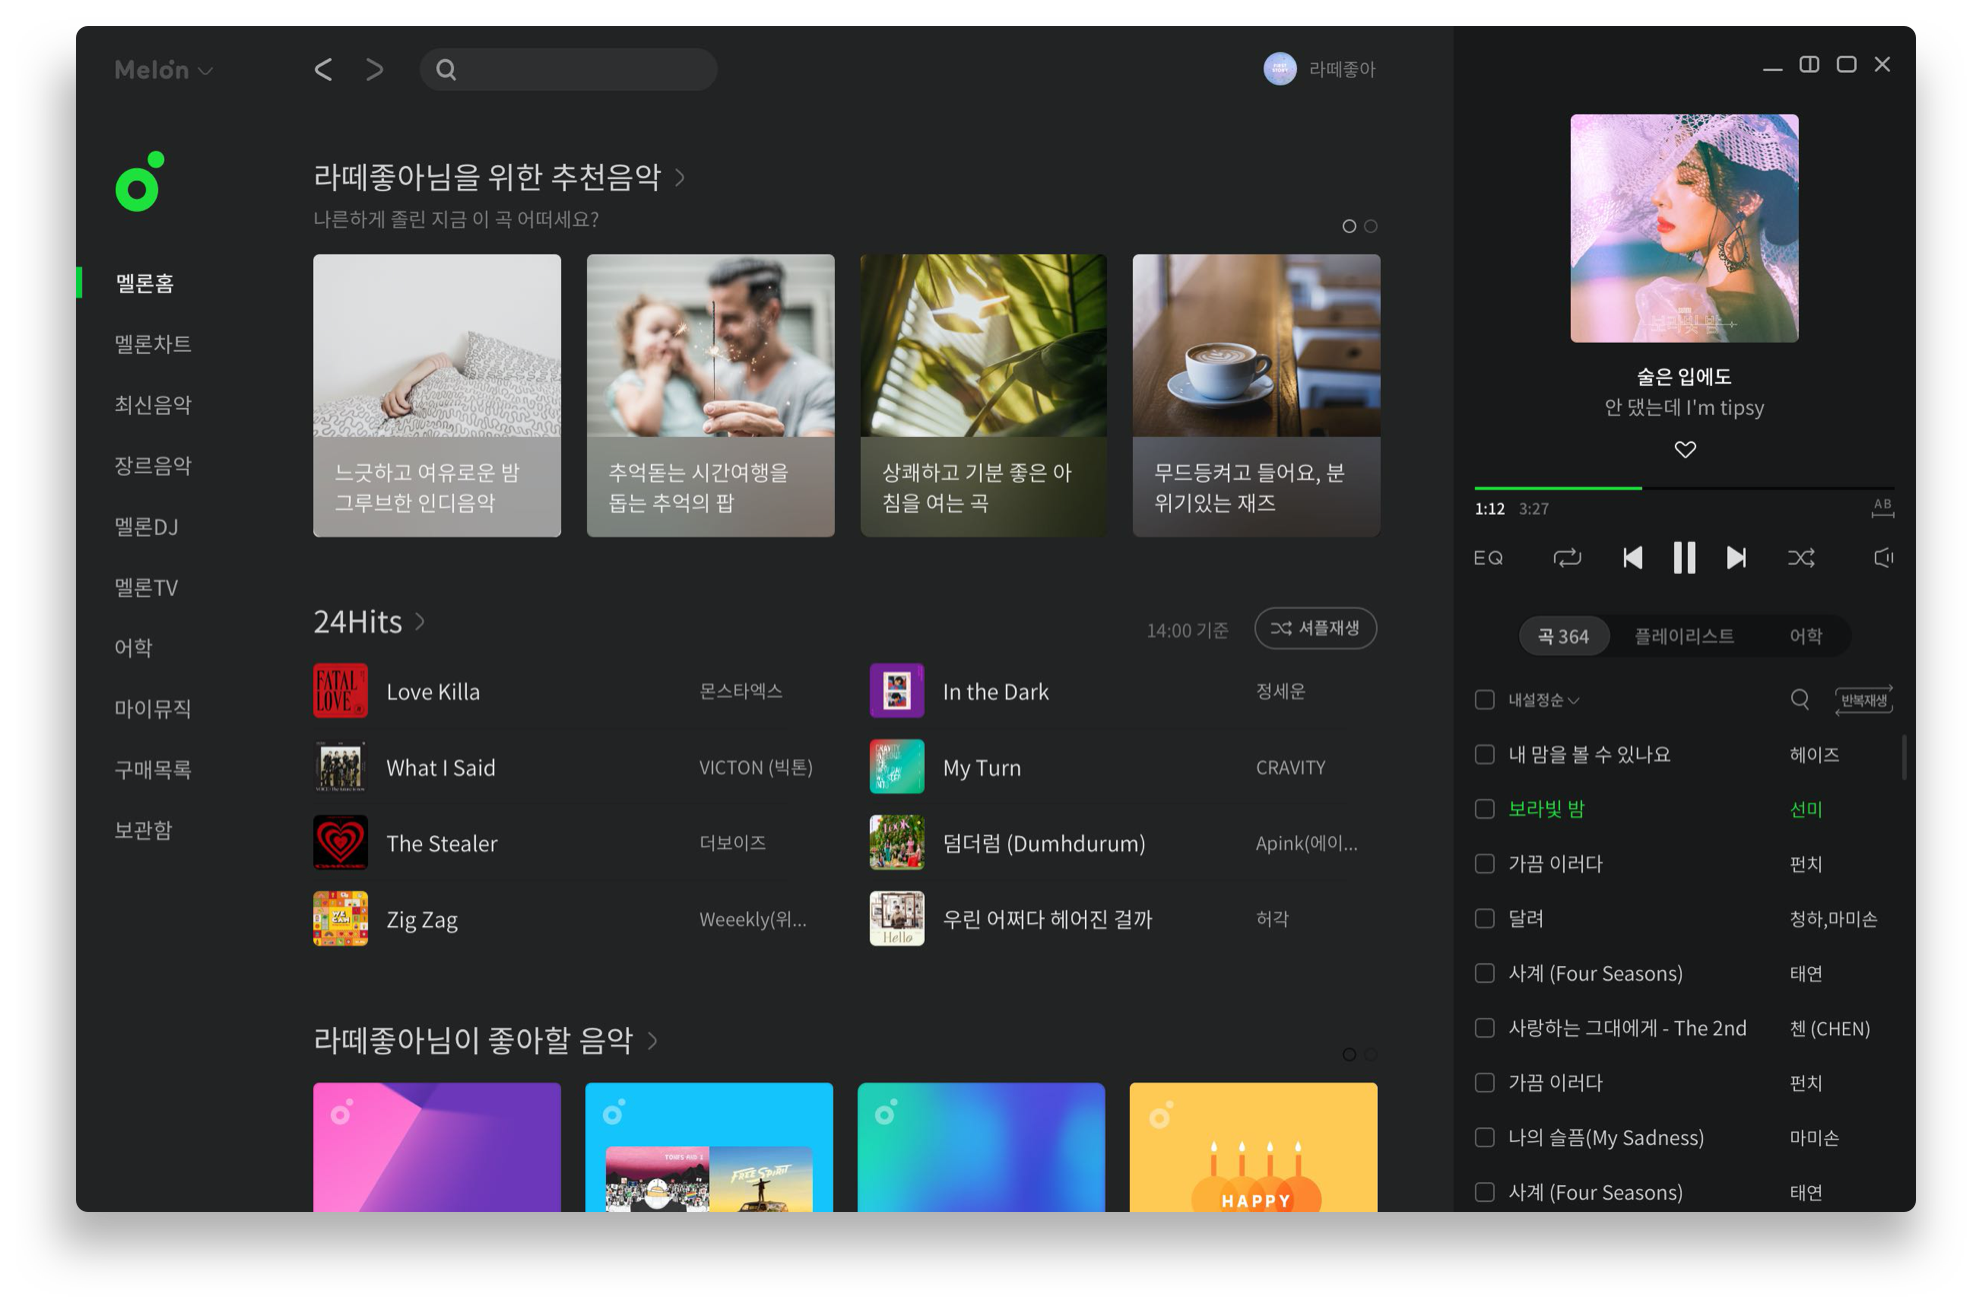Open the equalizer (EQ) panel
The height and width of the screenshot is (1306, 1976).
(x=1487, y=557)
